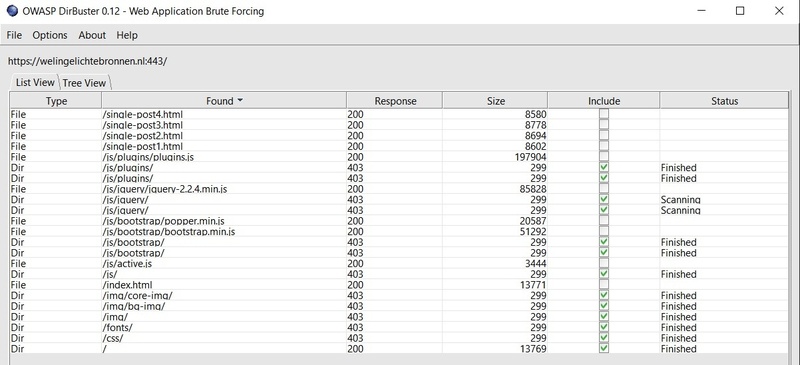The height and width of the screenshot is (365, 800).
Task: Click size value 197904
Action: coord(531,157)
